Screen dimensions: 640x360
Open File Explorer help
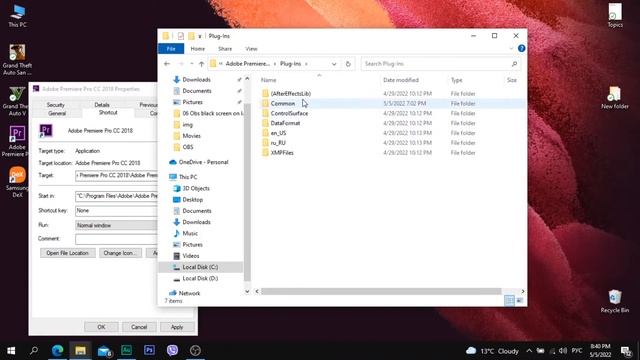click(521, 48)
